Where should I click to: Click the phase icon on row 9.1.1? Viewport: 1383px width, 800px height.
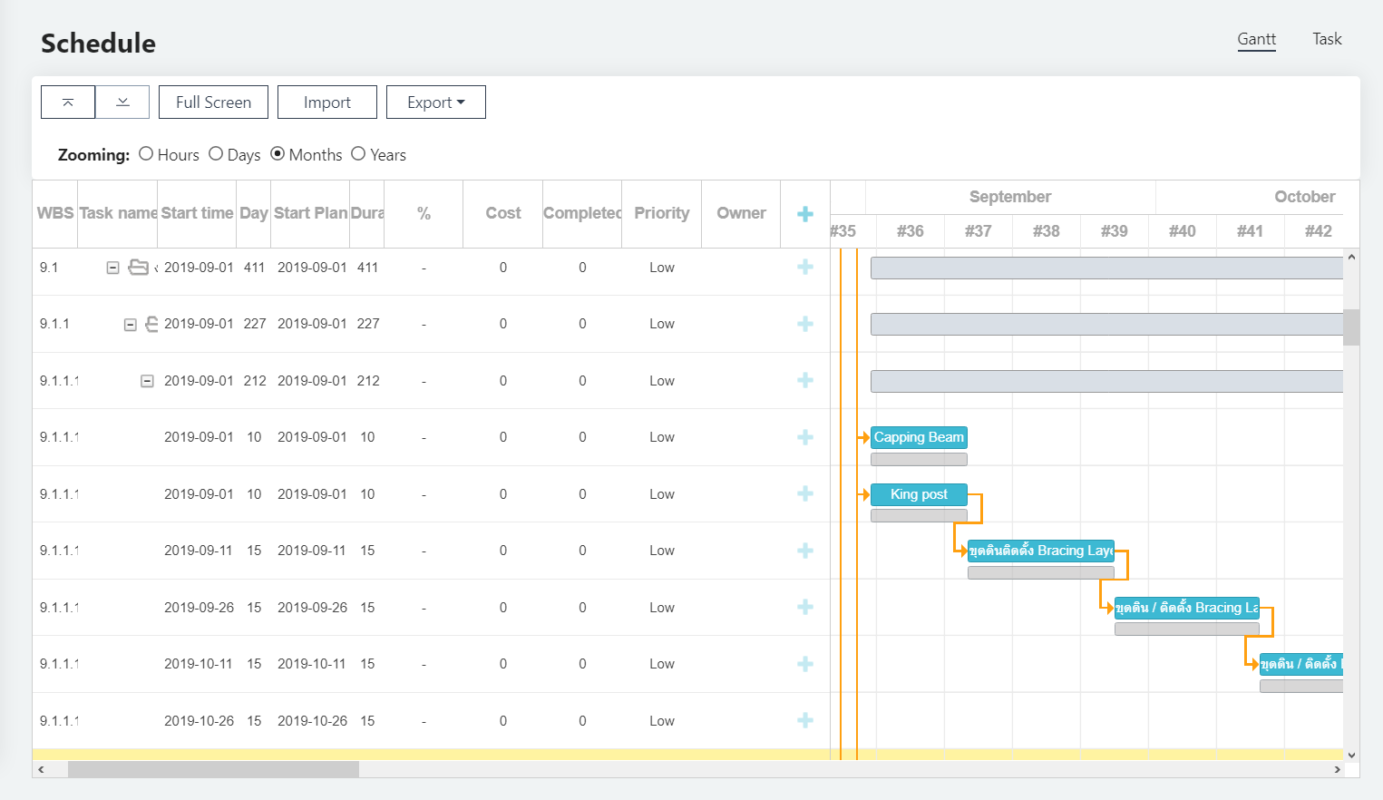point(150,323)
